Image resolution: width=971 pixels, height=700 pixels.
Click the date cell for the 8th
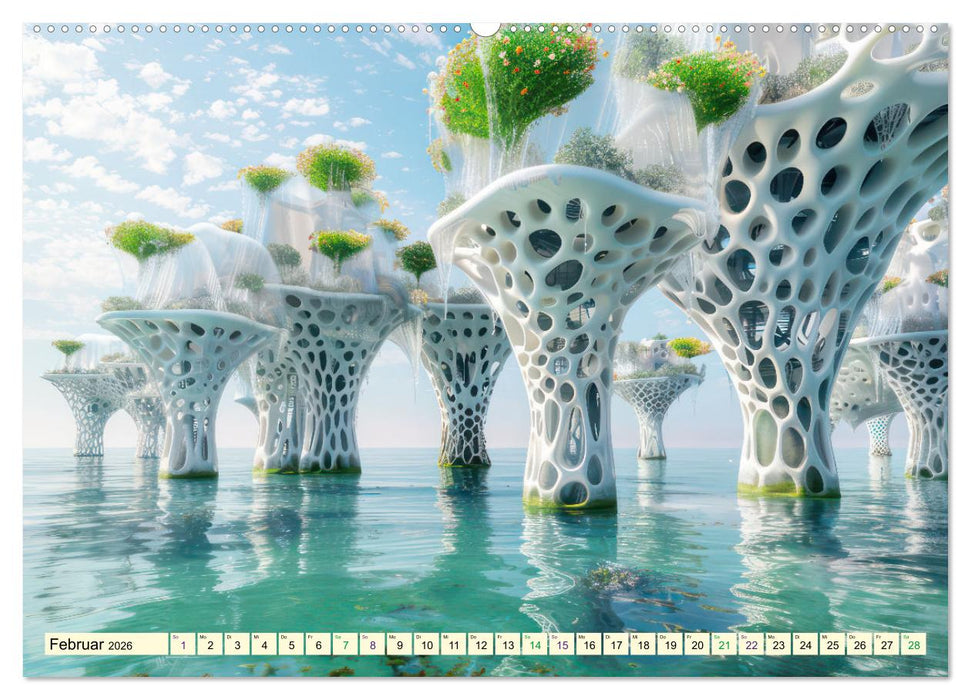click(373, 644)
